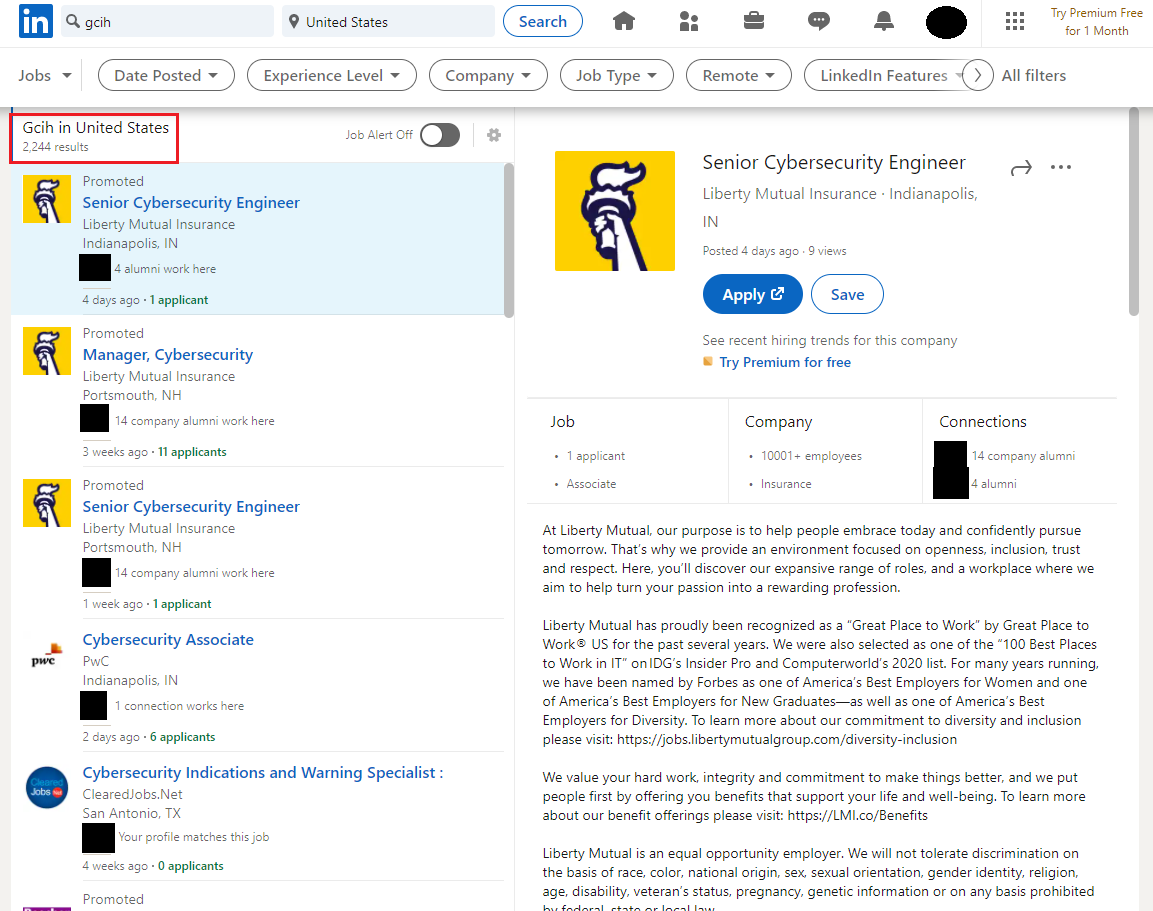Click '4 alumni work here' text

pyautogui.click(x=165, y=269)
